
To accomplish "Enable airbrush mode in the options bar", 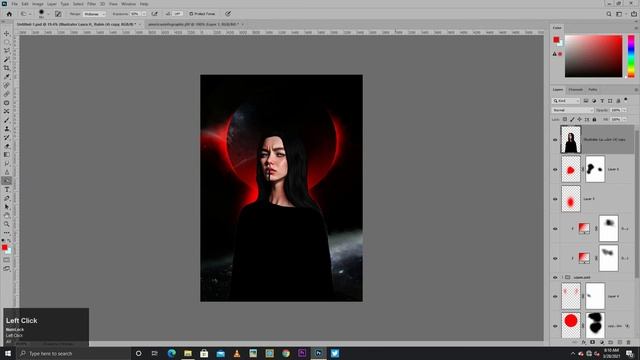I will tap(155, 14).
